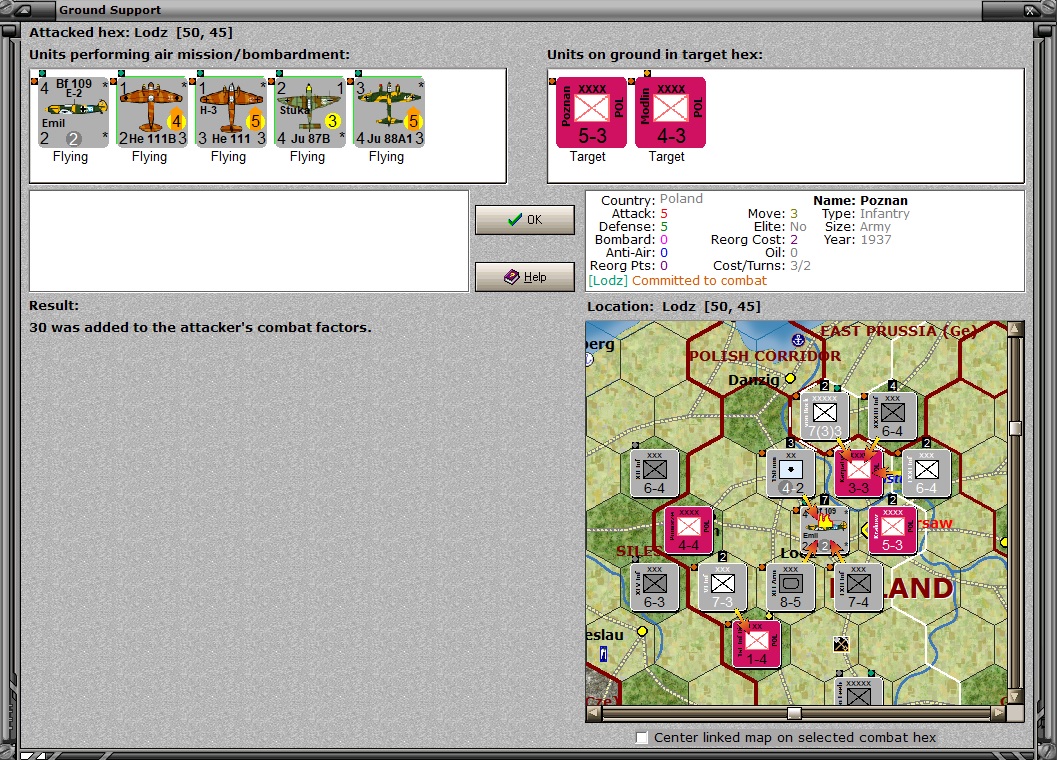Click the map vertical scrollbar thumb
This screenshot has width=1057, height=760.
1015,428
